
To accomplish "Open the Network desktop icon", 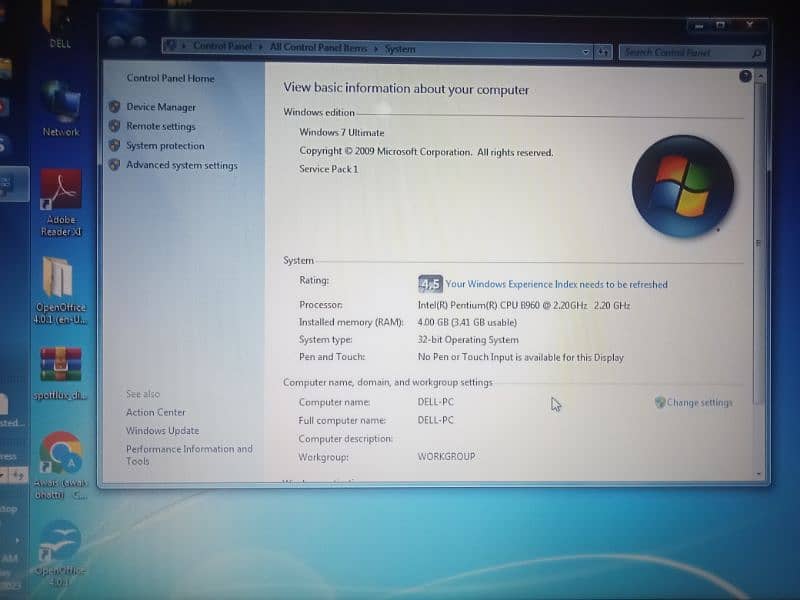I will (61, 104).
